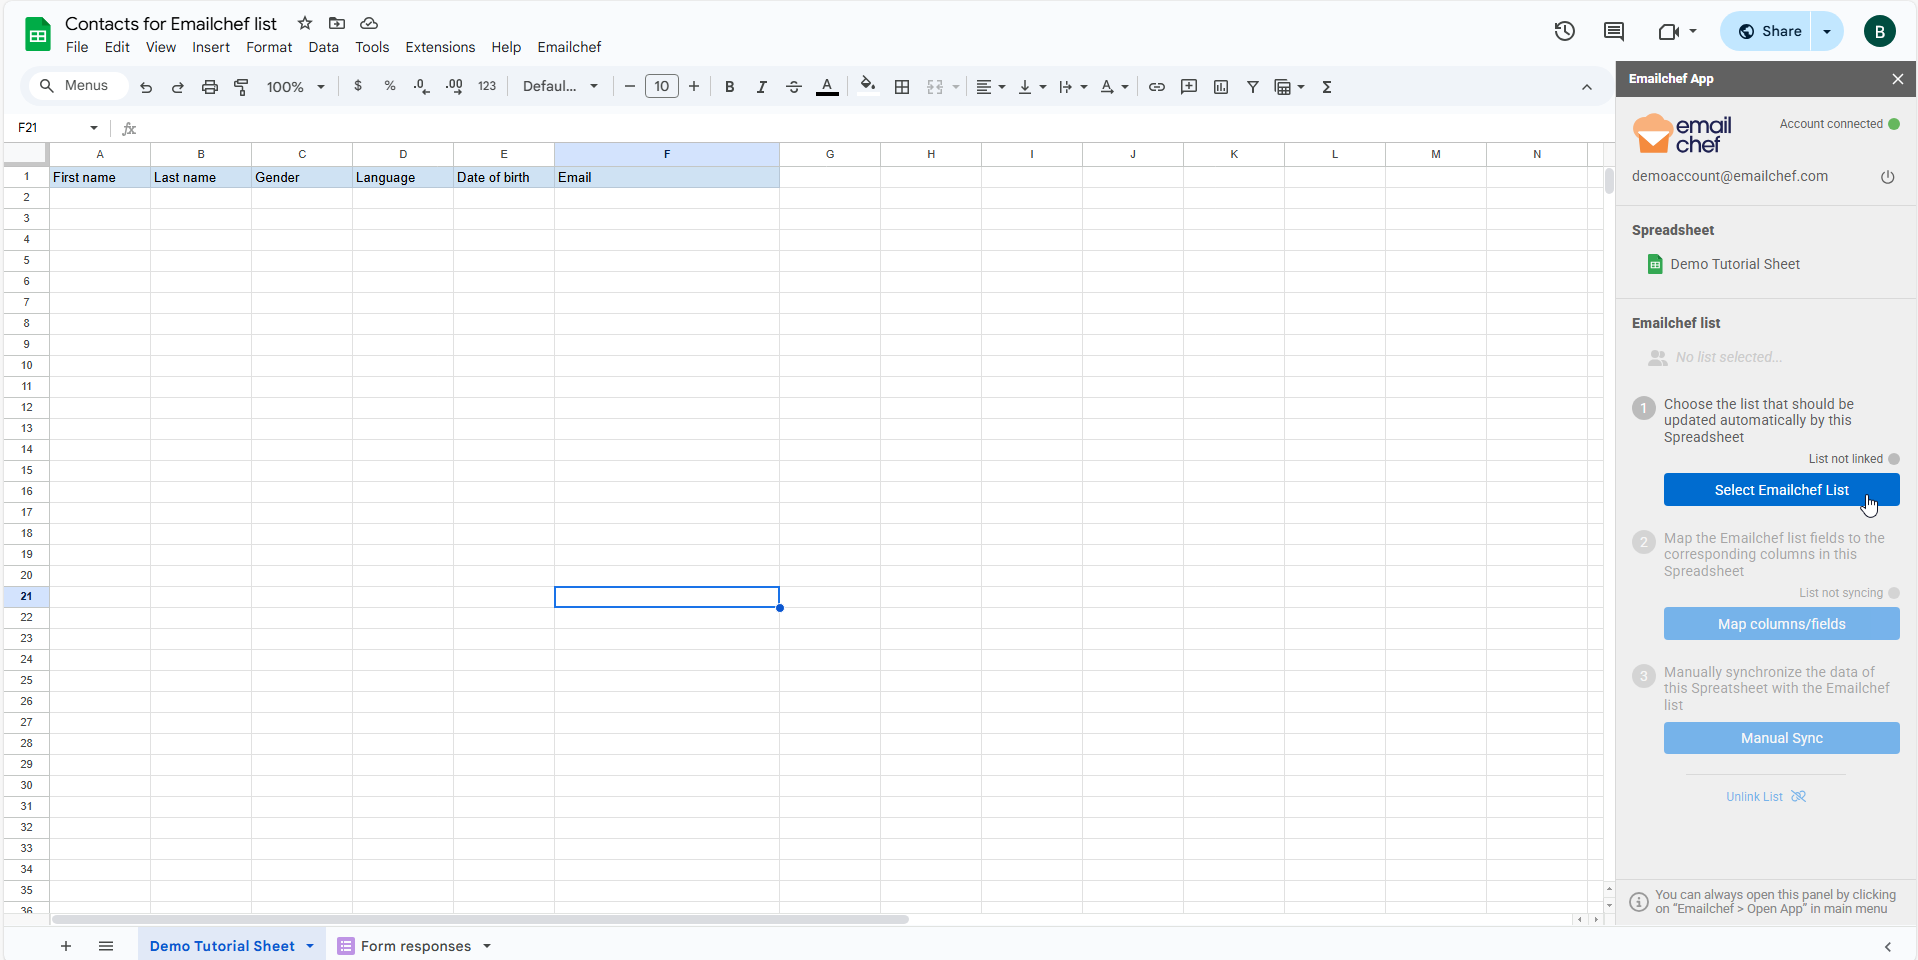Image resolution: width=1918 pixels, height=960 pixels.
Task: Toggle strikethrough formatting
Action: point(794,87)
